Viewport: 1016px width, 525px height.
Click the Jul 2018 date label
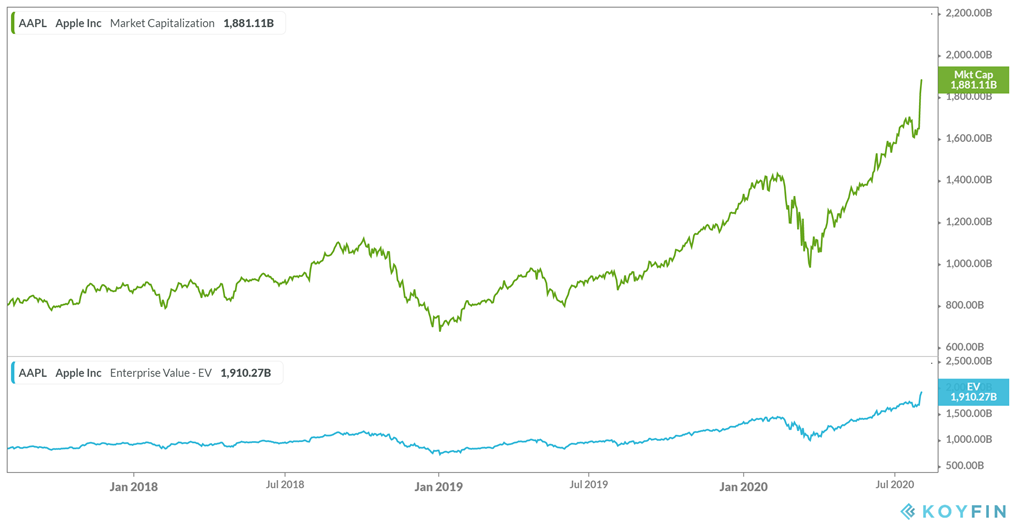point(283,484)
